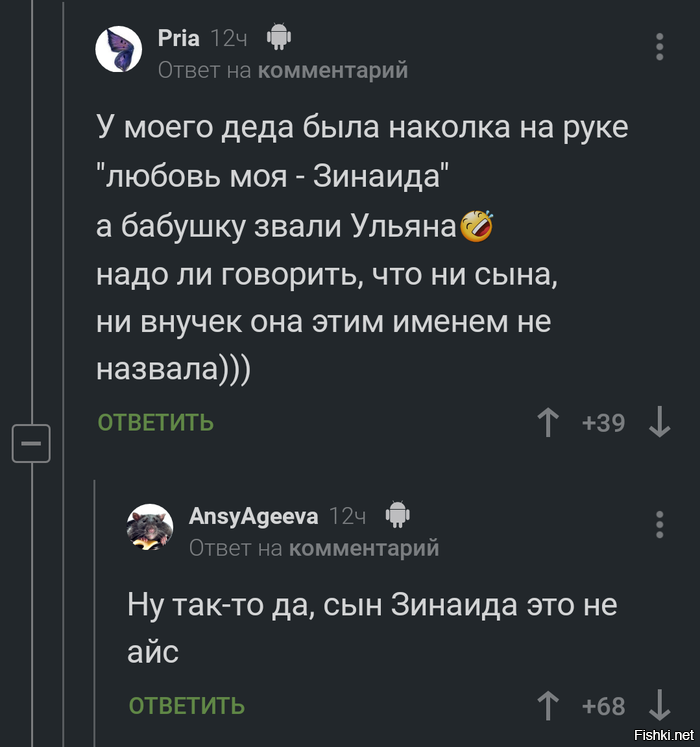The height and width of the screenshot is (747, 700).
Task: Follow 'Ответ на комментарий' link under Pria
Action: coord(283,70)
